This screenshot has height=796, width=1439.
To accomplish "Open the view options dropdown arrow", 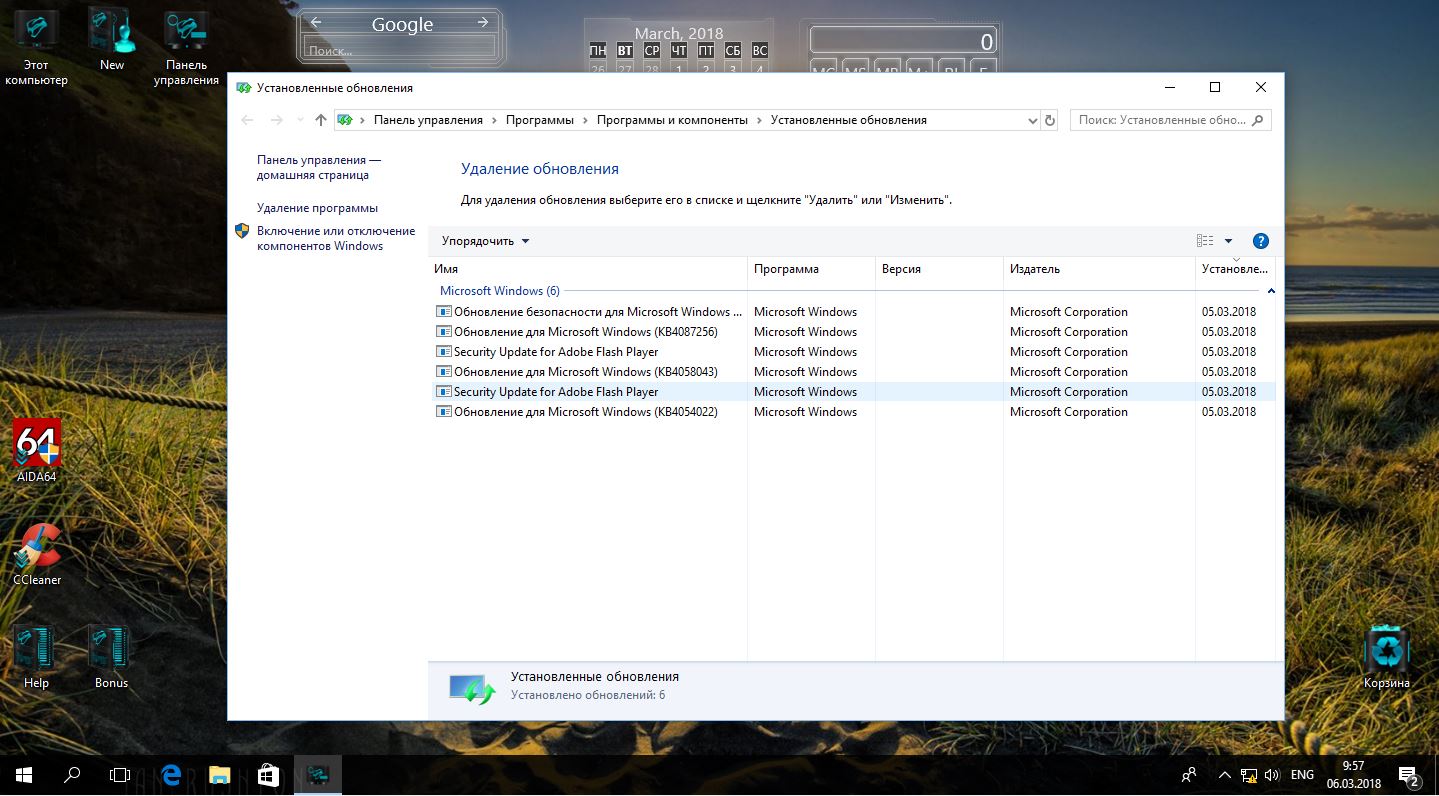I will tap(1228, 241).
